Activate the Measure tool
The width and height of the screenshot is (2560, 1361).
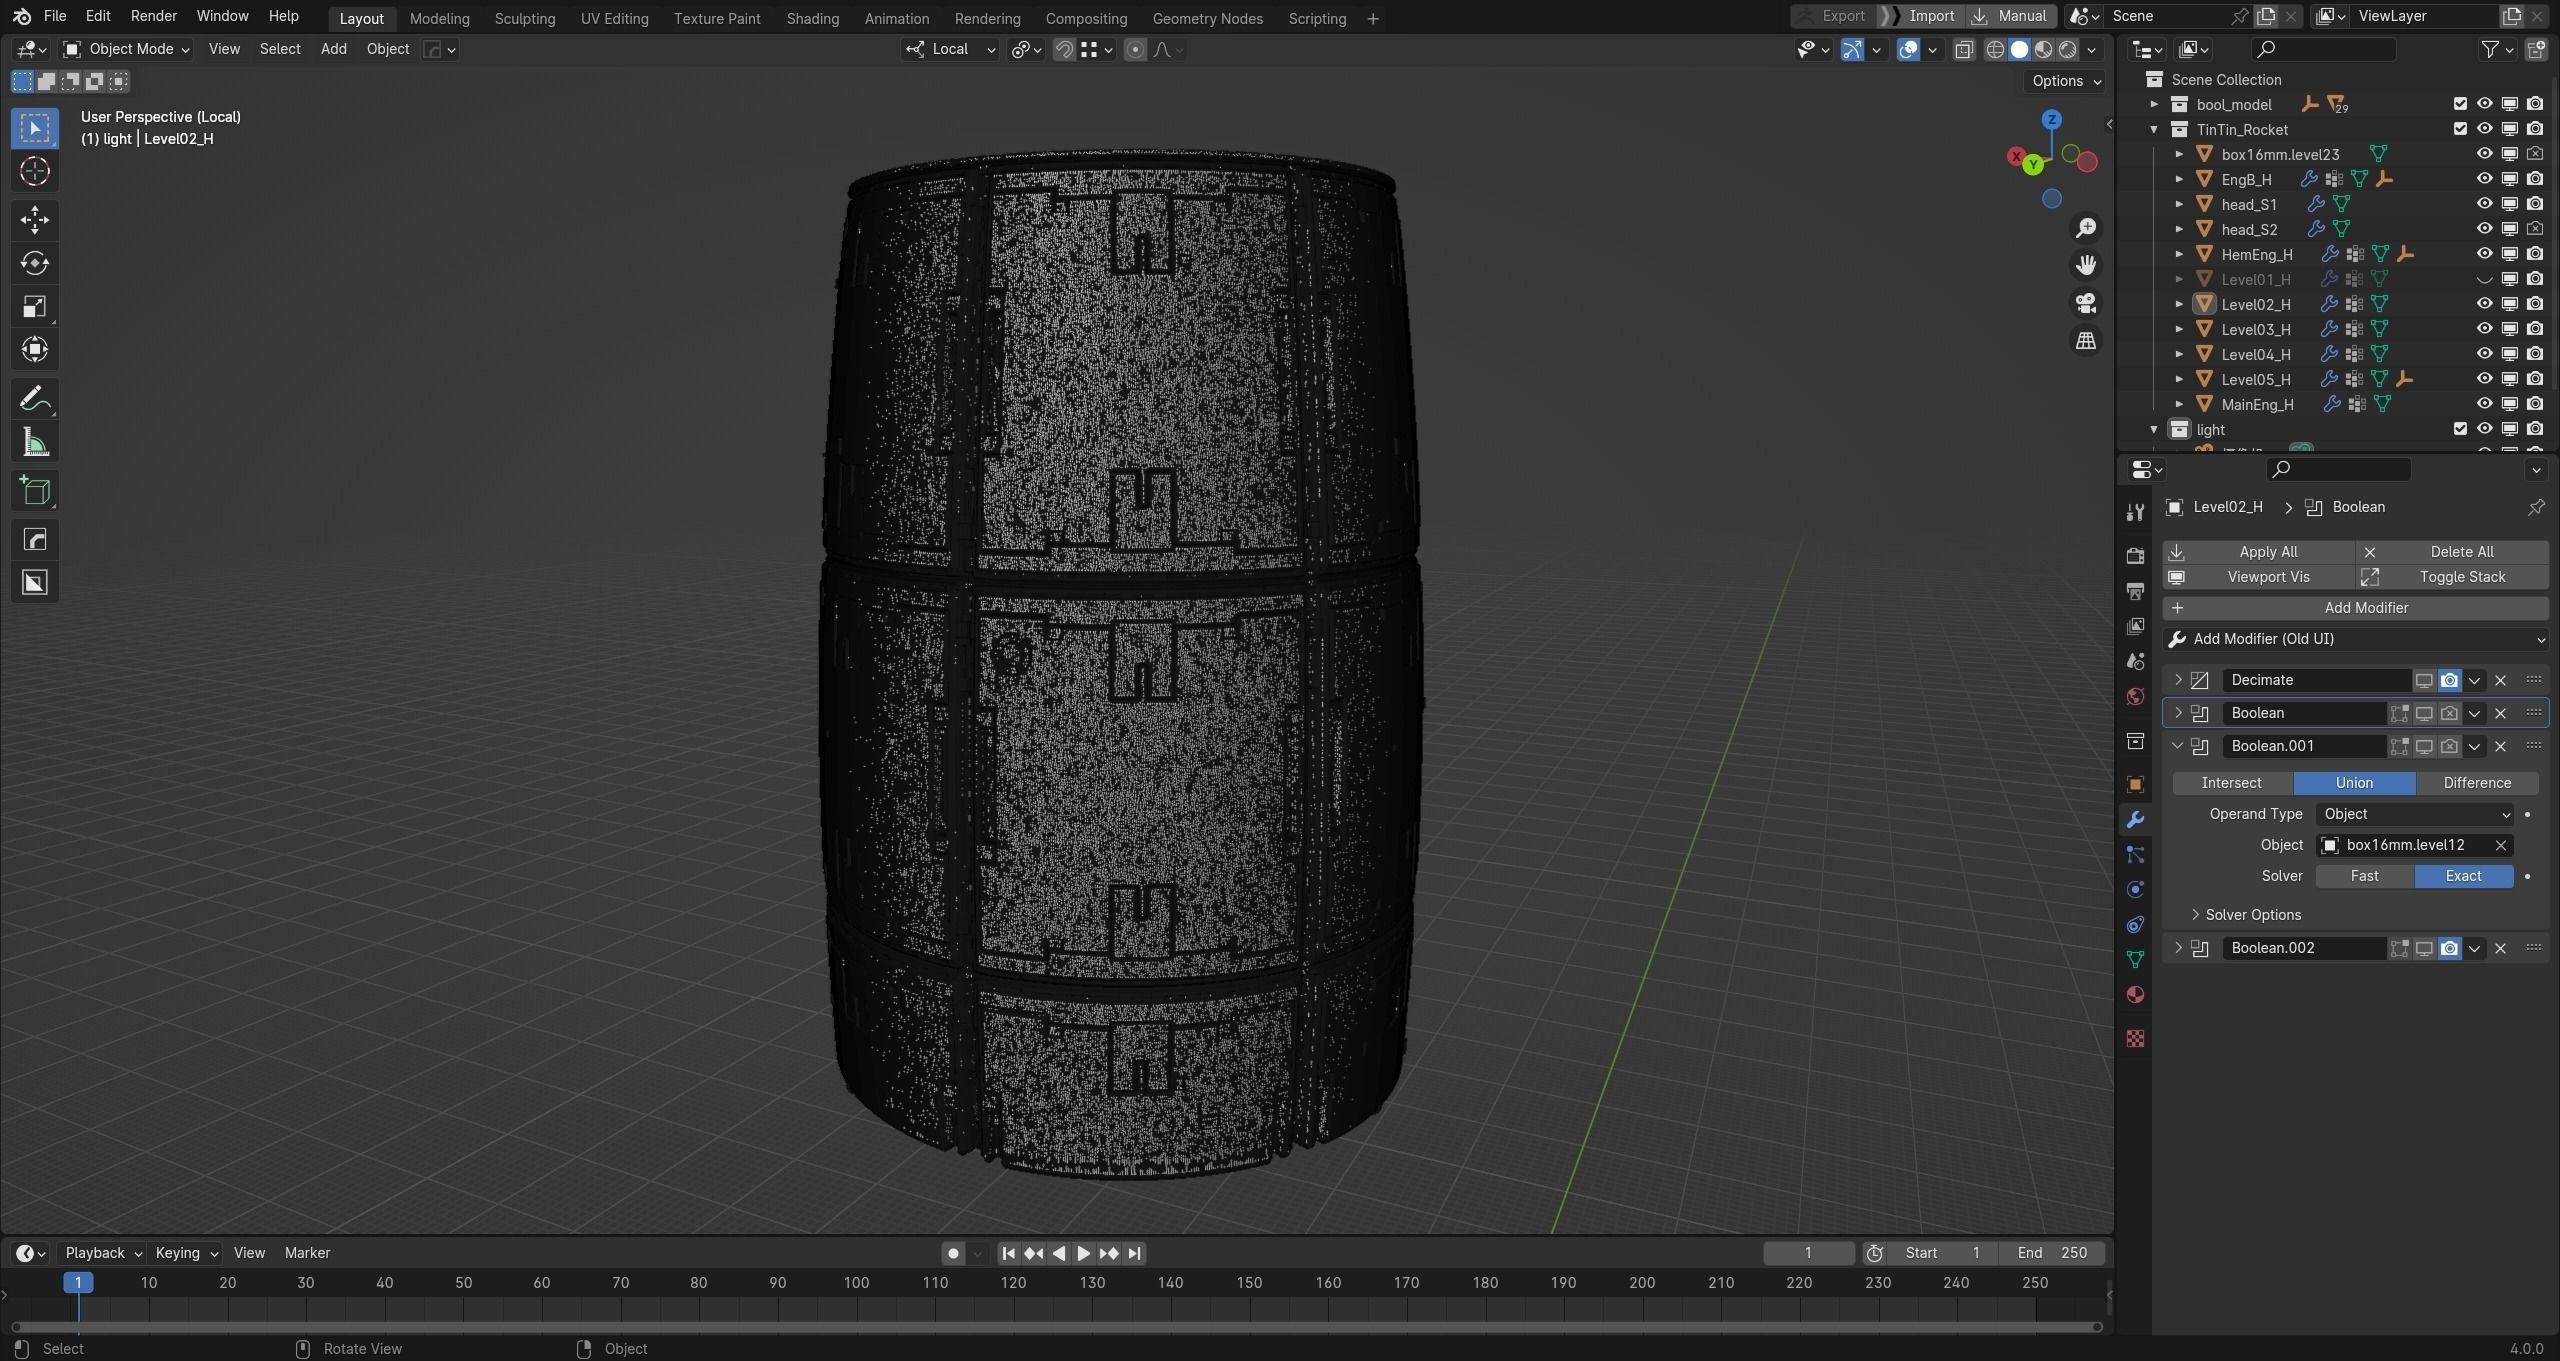(x=35, y=443)
